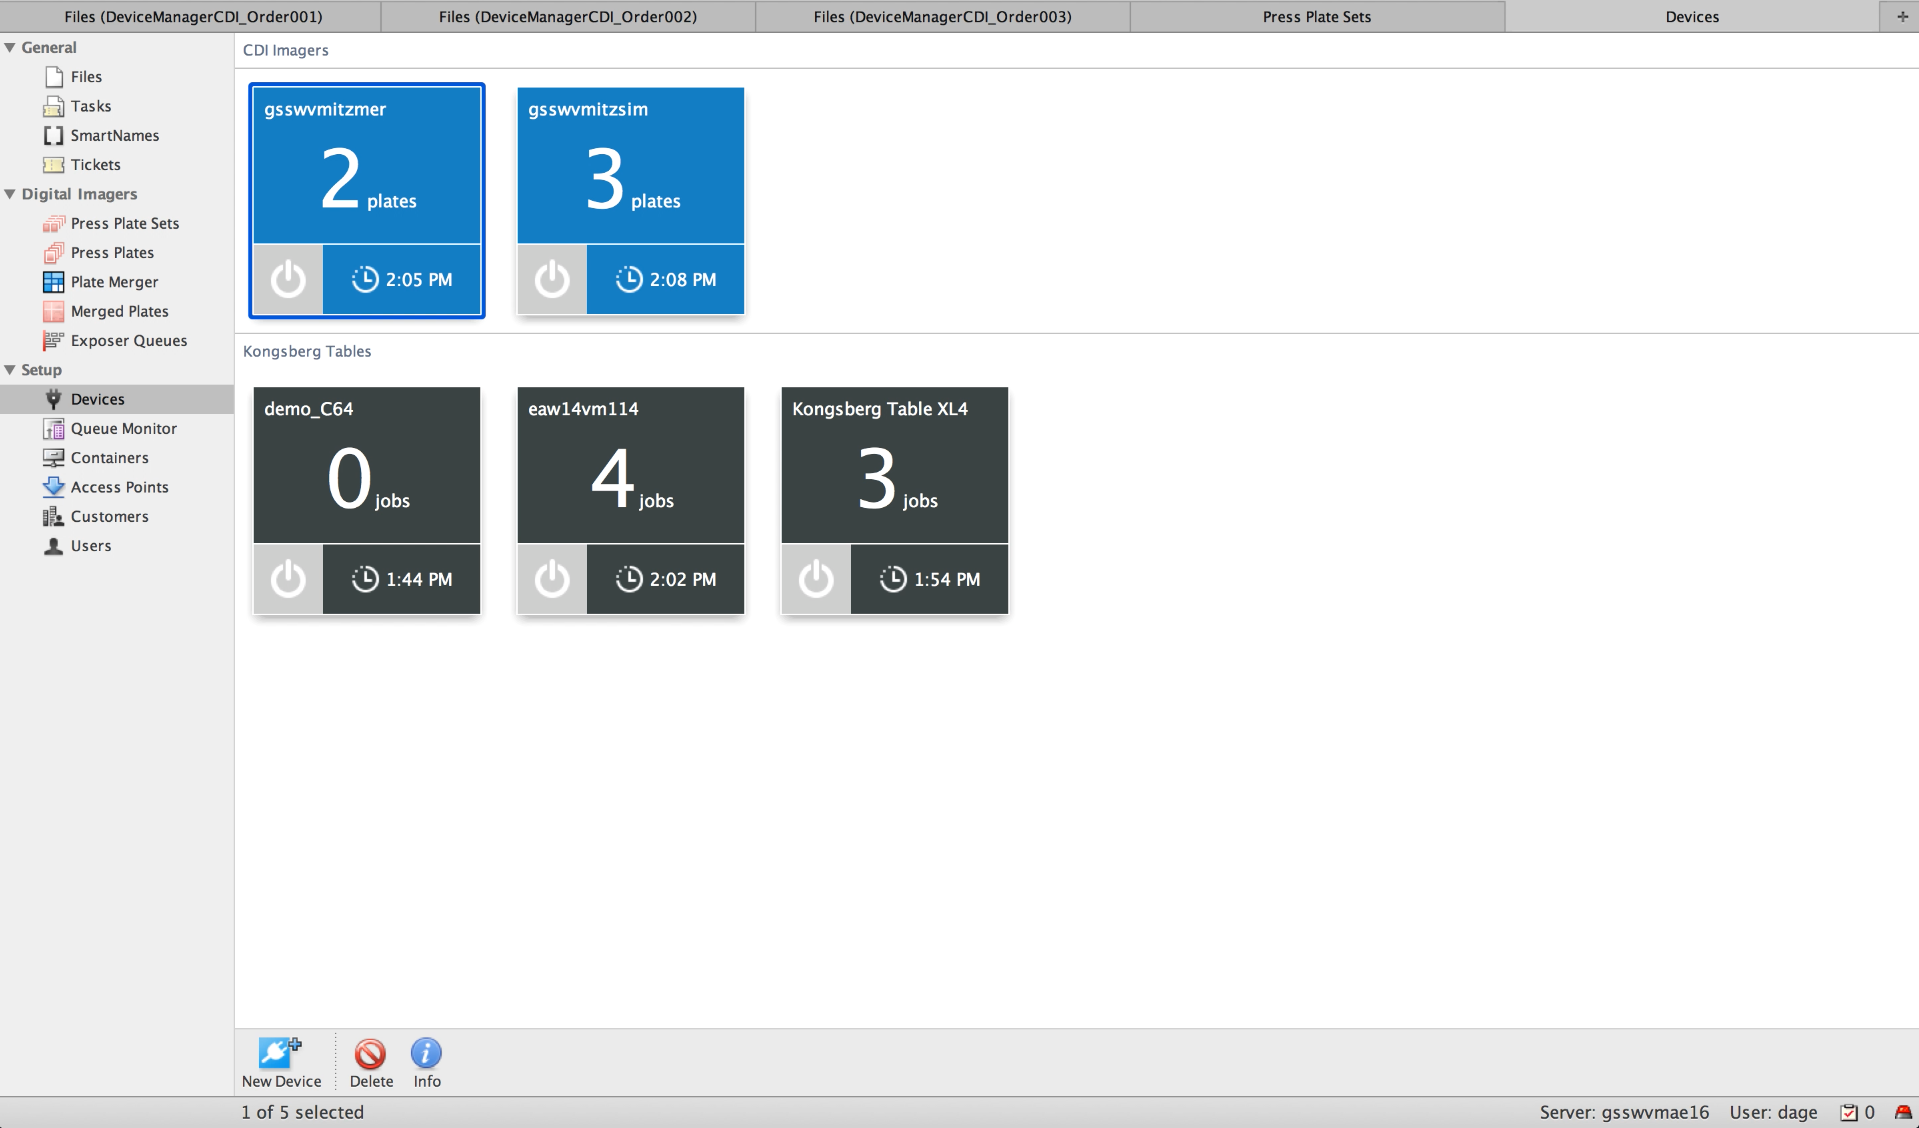Switch to Files DeviceManagerCDI_Order002 tab

point(567,17)
